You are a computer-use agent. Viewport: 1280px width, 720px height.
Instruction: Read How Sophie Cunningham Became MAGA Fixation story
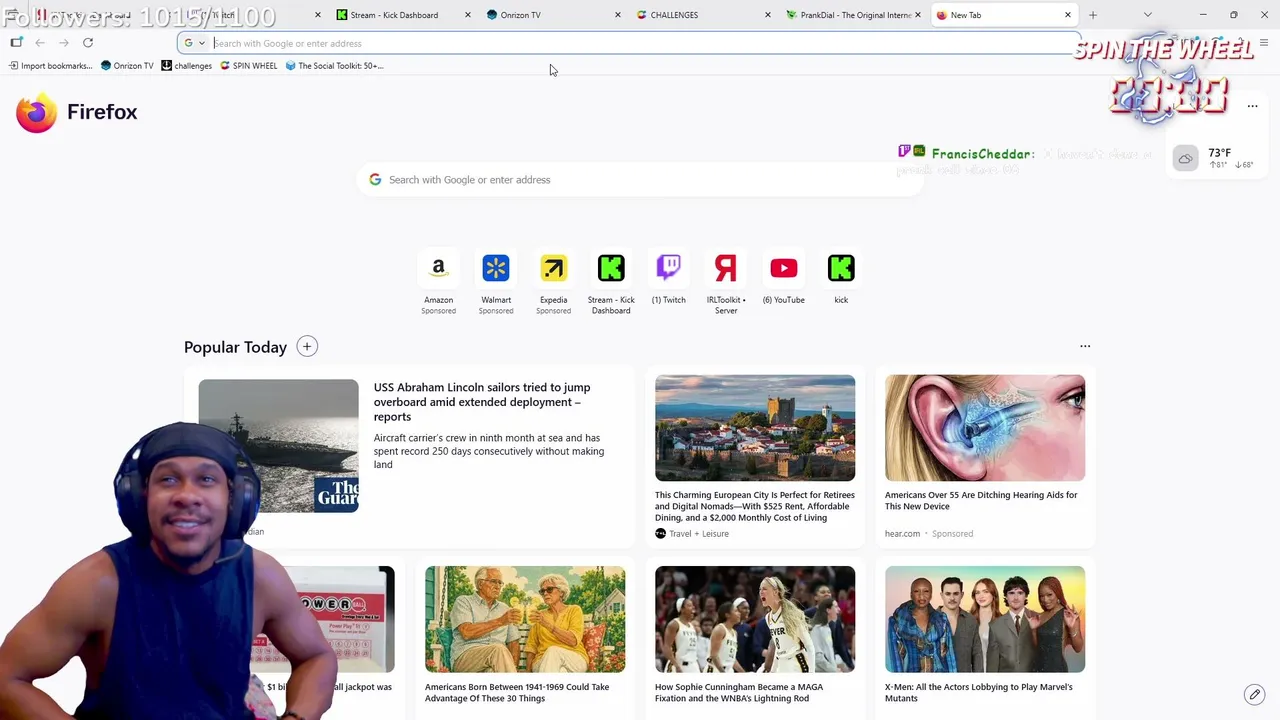(739, 692)
